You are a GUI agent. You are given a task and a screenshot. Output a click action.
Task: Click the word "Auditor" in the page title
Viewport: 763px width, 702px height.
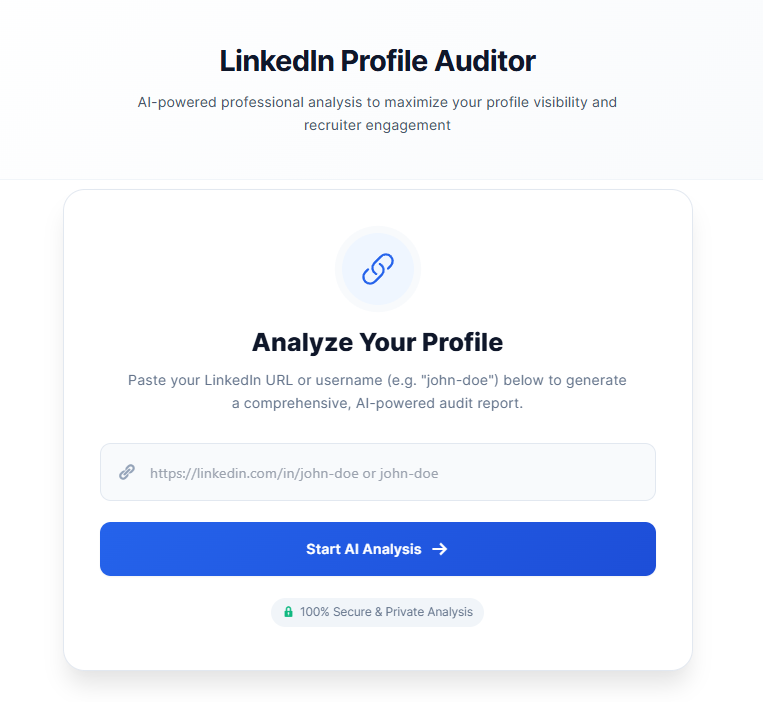coord(485,61)
